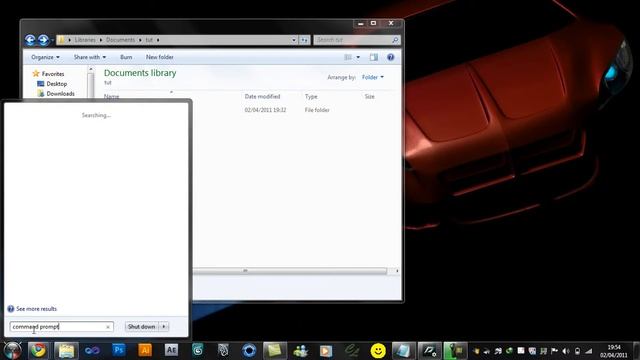Screen dimensions: 640x360
Task: Open Windows Explorer from the taskbar
Action: (x=66, y=350)
